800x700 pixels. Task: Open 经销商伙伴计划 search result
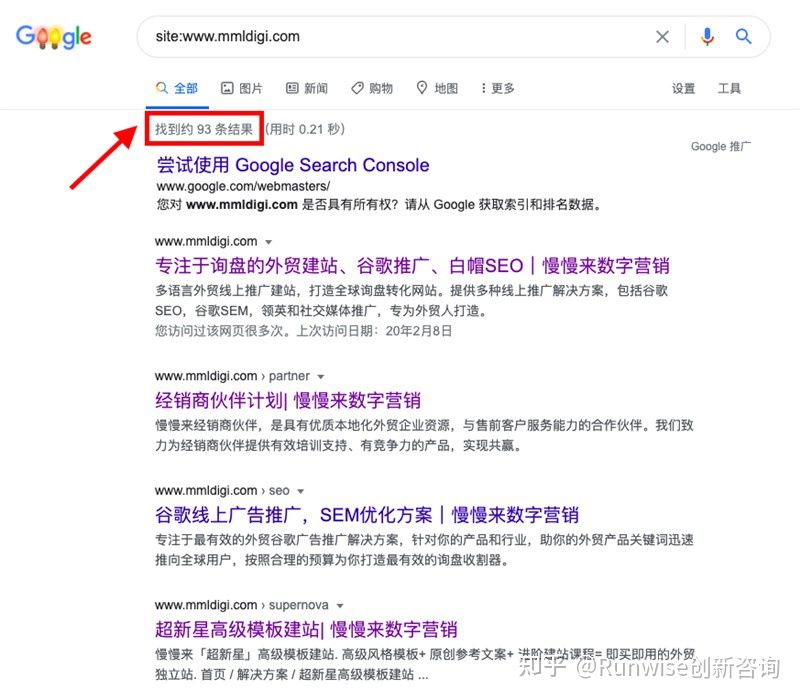click(288, 401)
